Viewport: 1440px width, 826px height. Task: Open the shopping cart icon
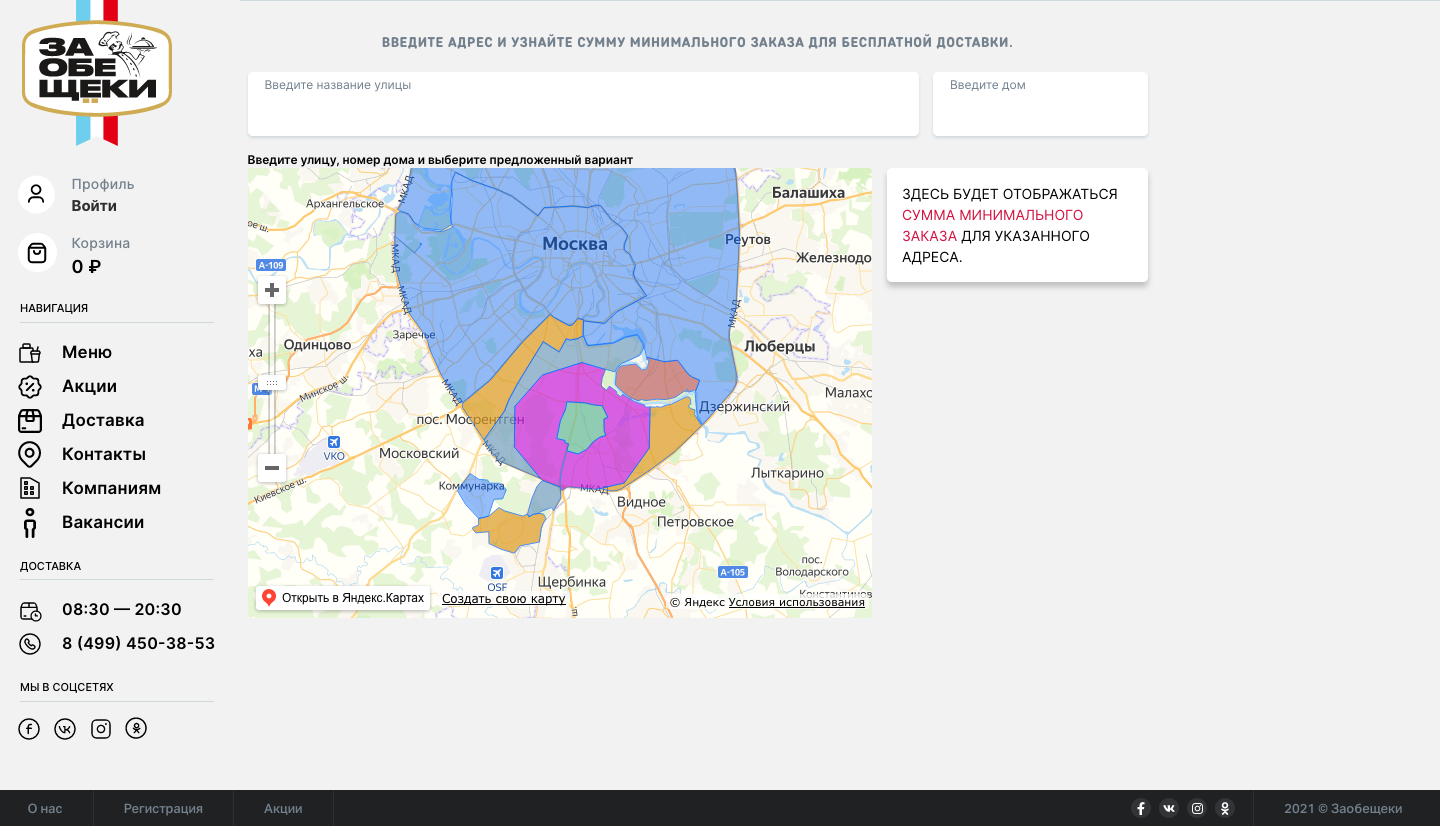tap(37, 253)
